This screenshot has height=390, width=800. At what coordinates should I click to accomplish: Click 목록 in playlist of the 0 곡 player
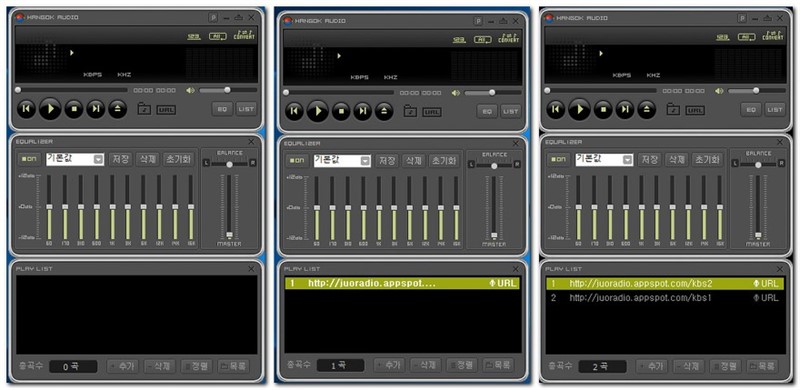(234, 366)
